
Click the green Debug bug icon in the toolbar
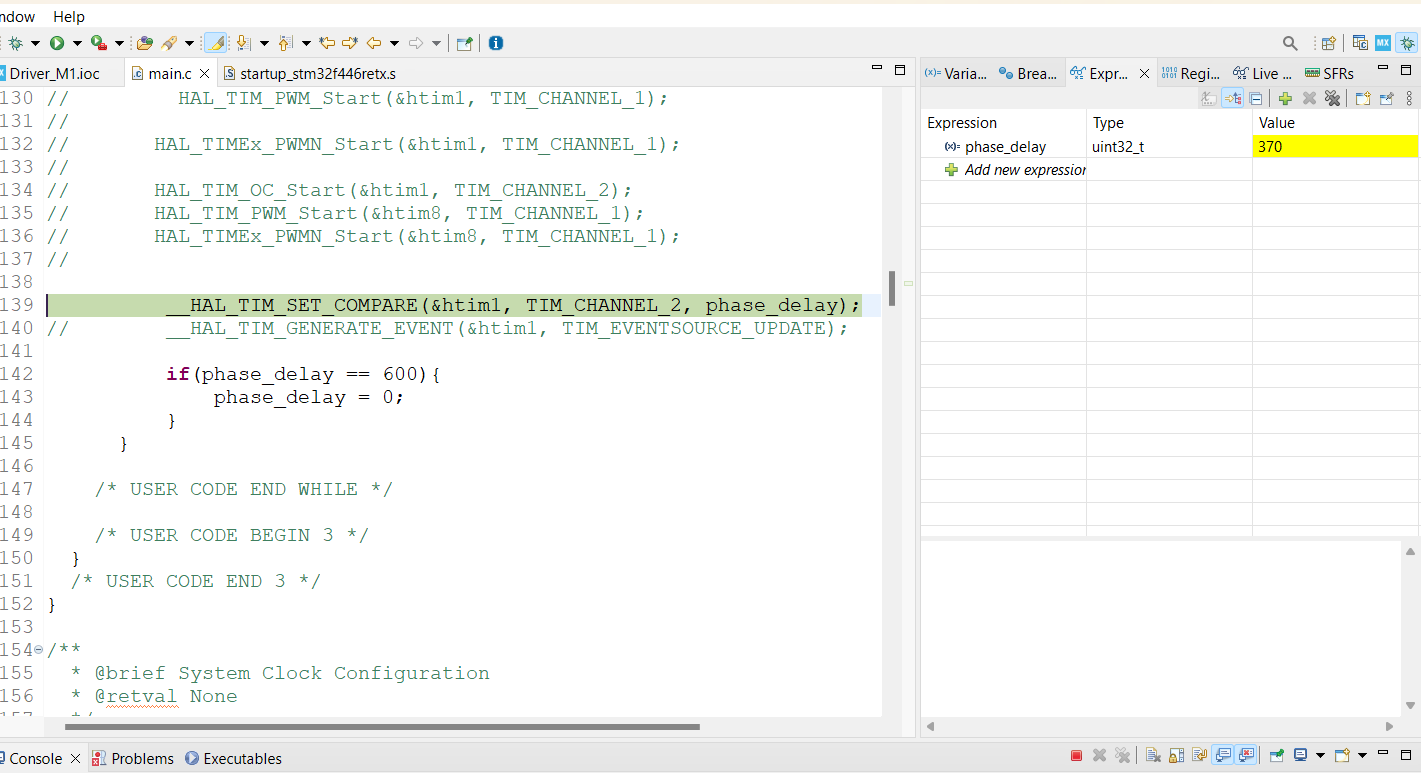click(16, 43)
